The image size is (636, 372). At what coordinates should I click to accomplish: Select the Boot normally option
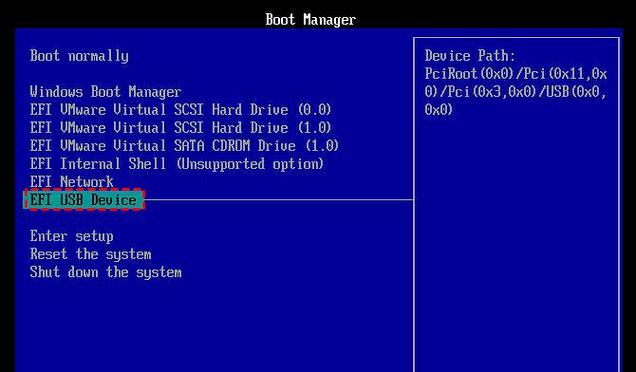(x=79, y=56)
